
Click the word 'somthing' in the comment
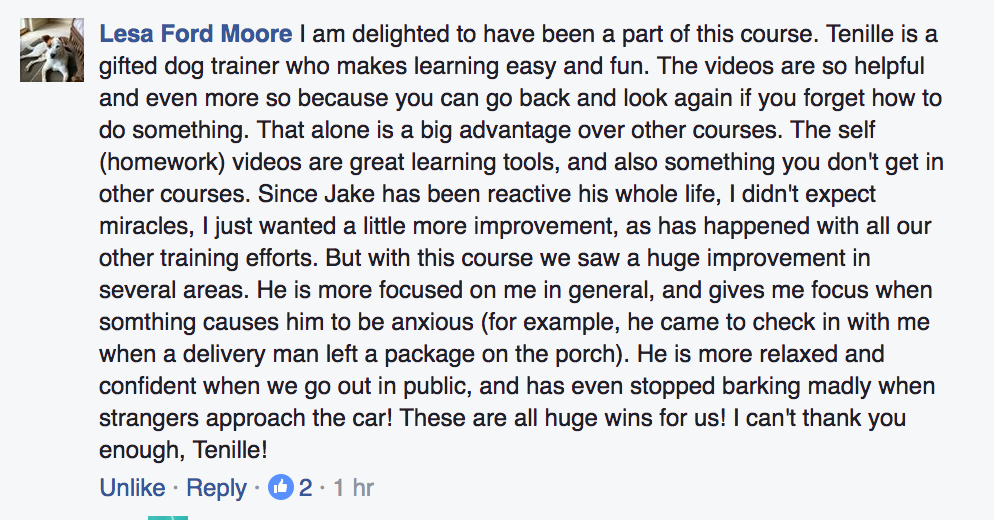point(146,323)
